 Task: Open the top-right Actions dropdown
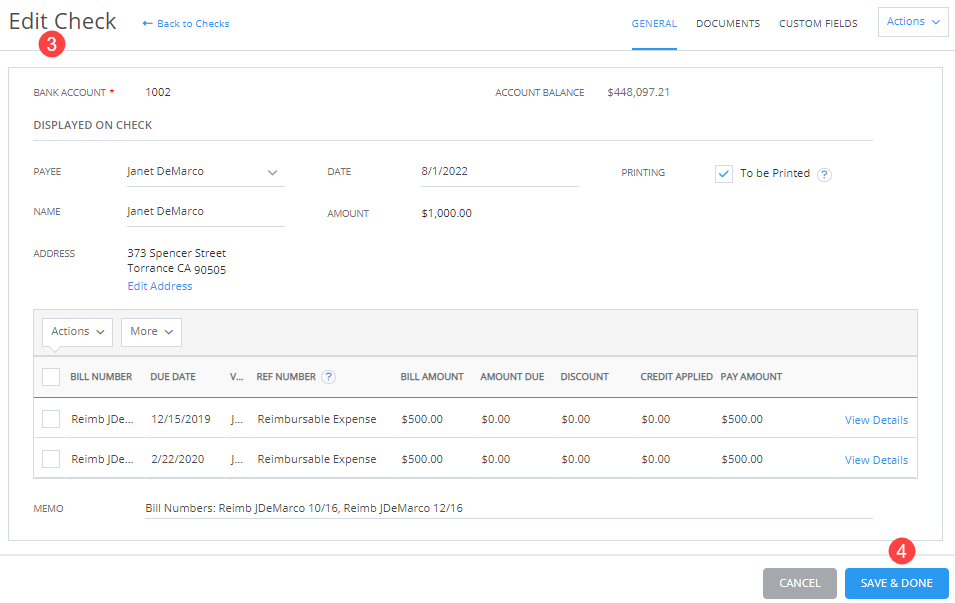pos(912,21)
